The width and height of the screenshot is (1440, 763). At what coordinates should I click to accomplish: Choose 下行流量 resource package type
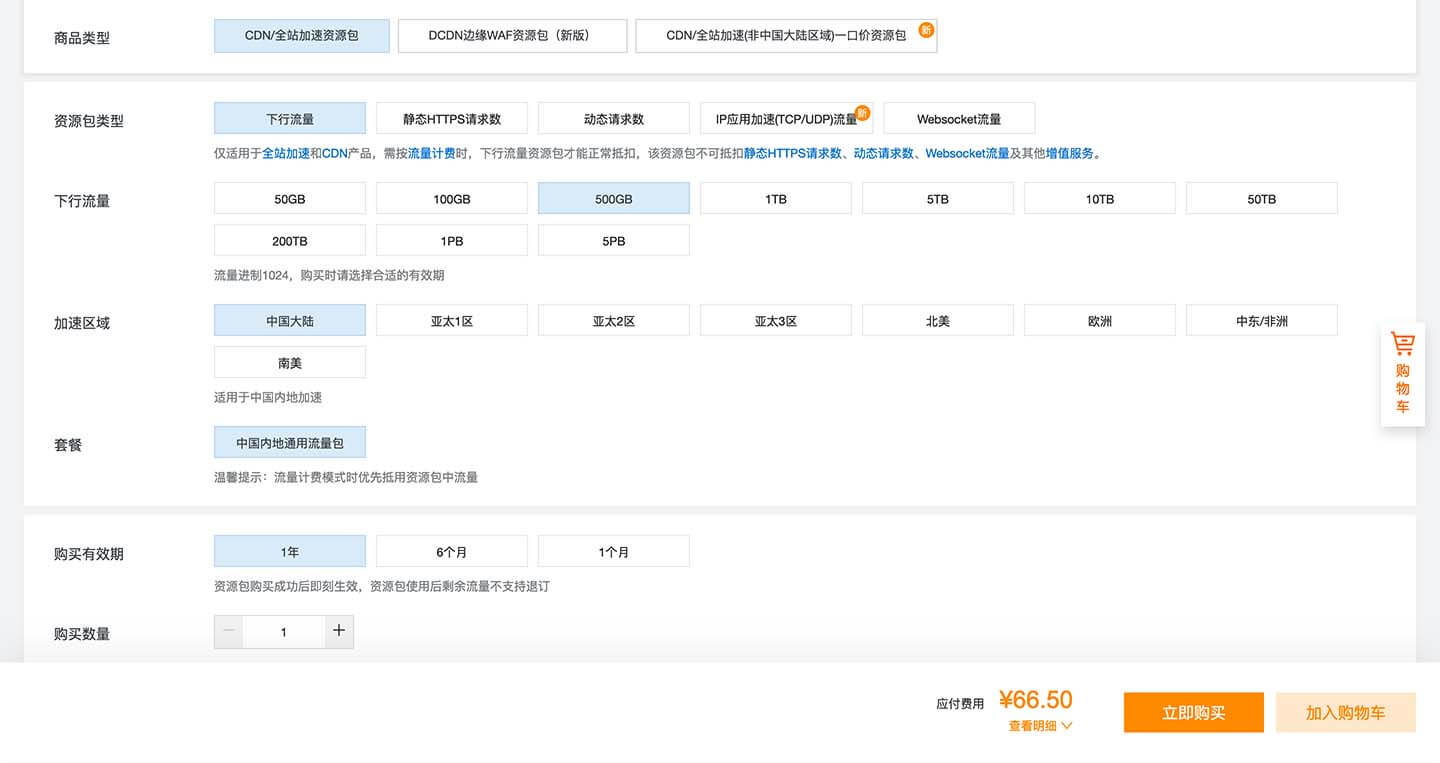coord(290,118)
